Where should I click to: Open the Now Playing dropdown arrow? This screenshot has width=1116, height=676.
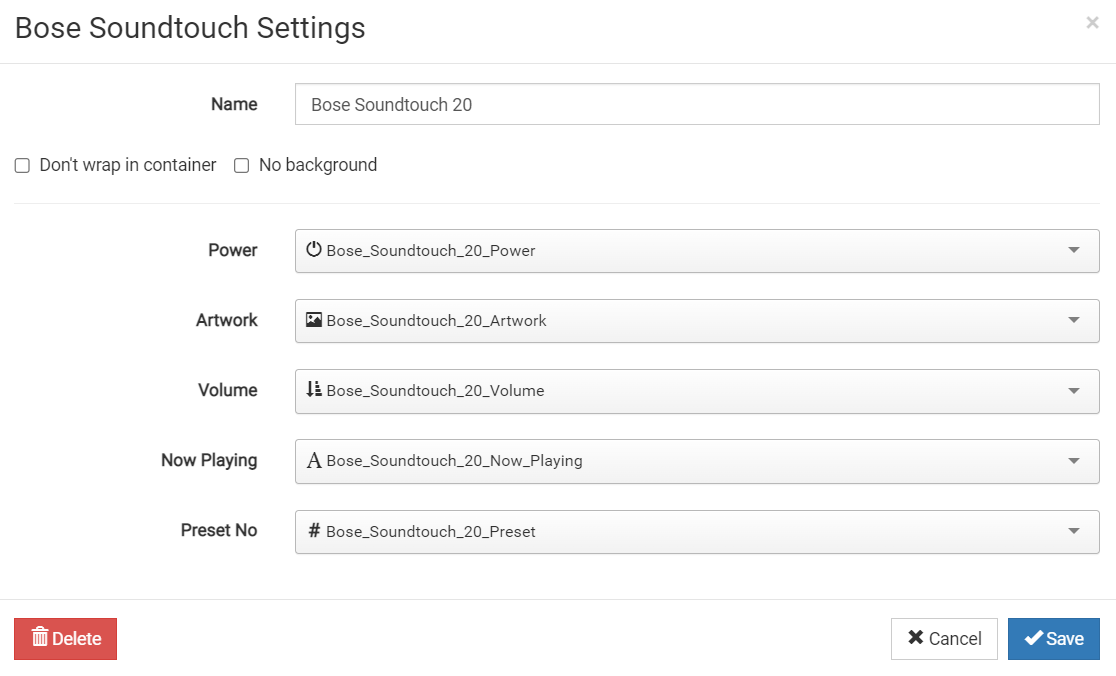pyautogui.click(x=1074, y=461)
